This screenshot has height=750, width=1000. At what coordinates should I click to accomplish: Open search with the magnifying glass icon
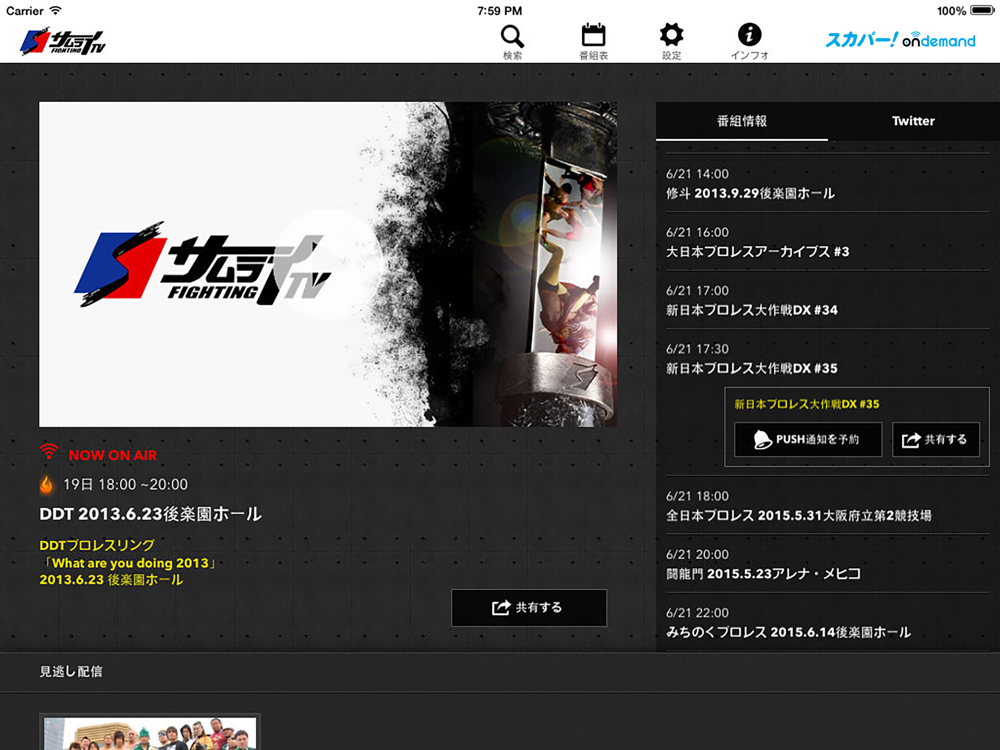point(512,41)
